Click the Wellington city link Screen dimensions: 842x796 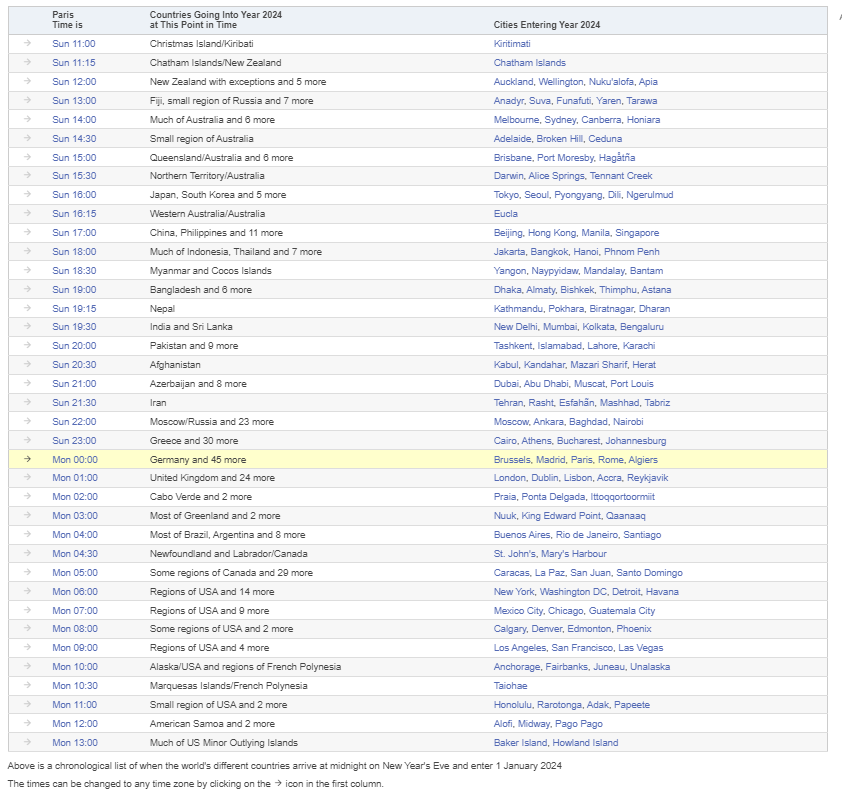(x=561, y=82)
